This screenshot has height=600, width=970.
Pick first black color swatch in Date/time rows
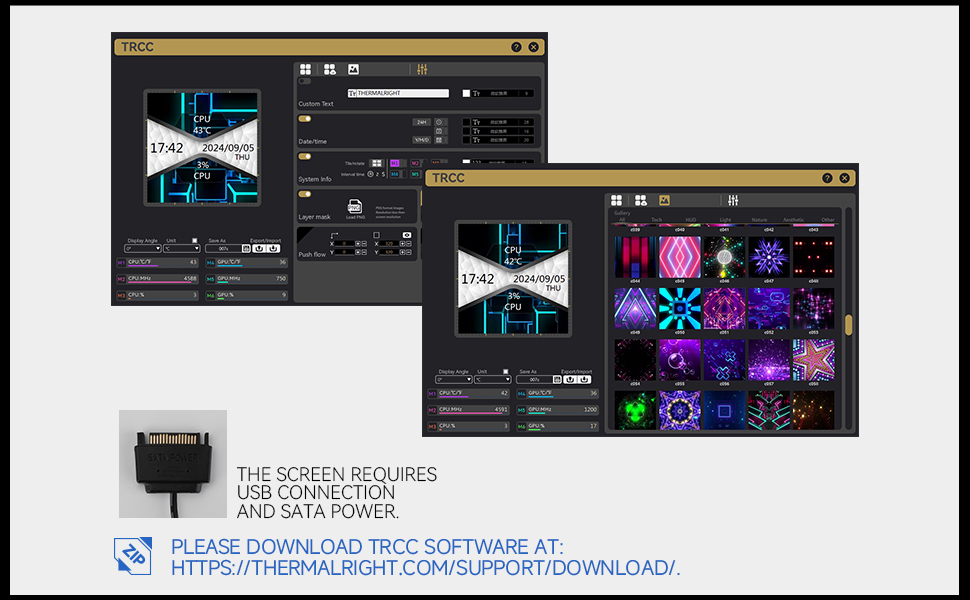point(466,122)
